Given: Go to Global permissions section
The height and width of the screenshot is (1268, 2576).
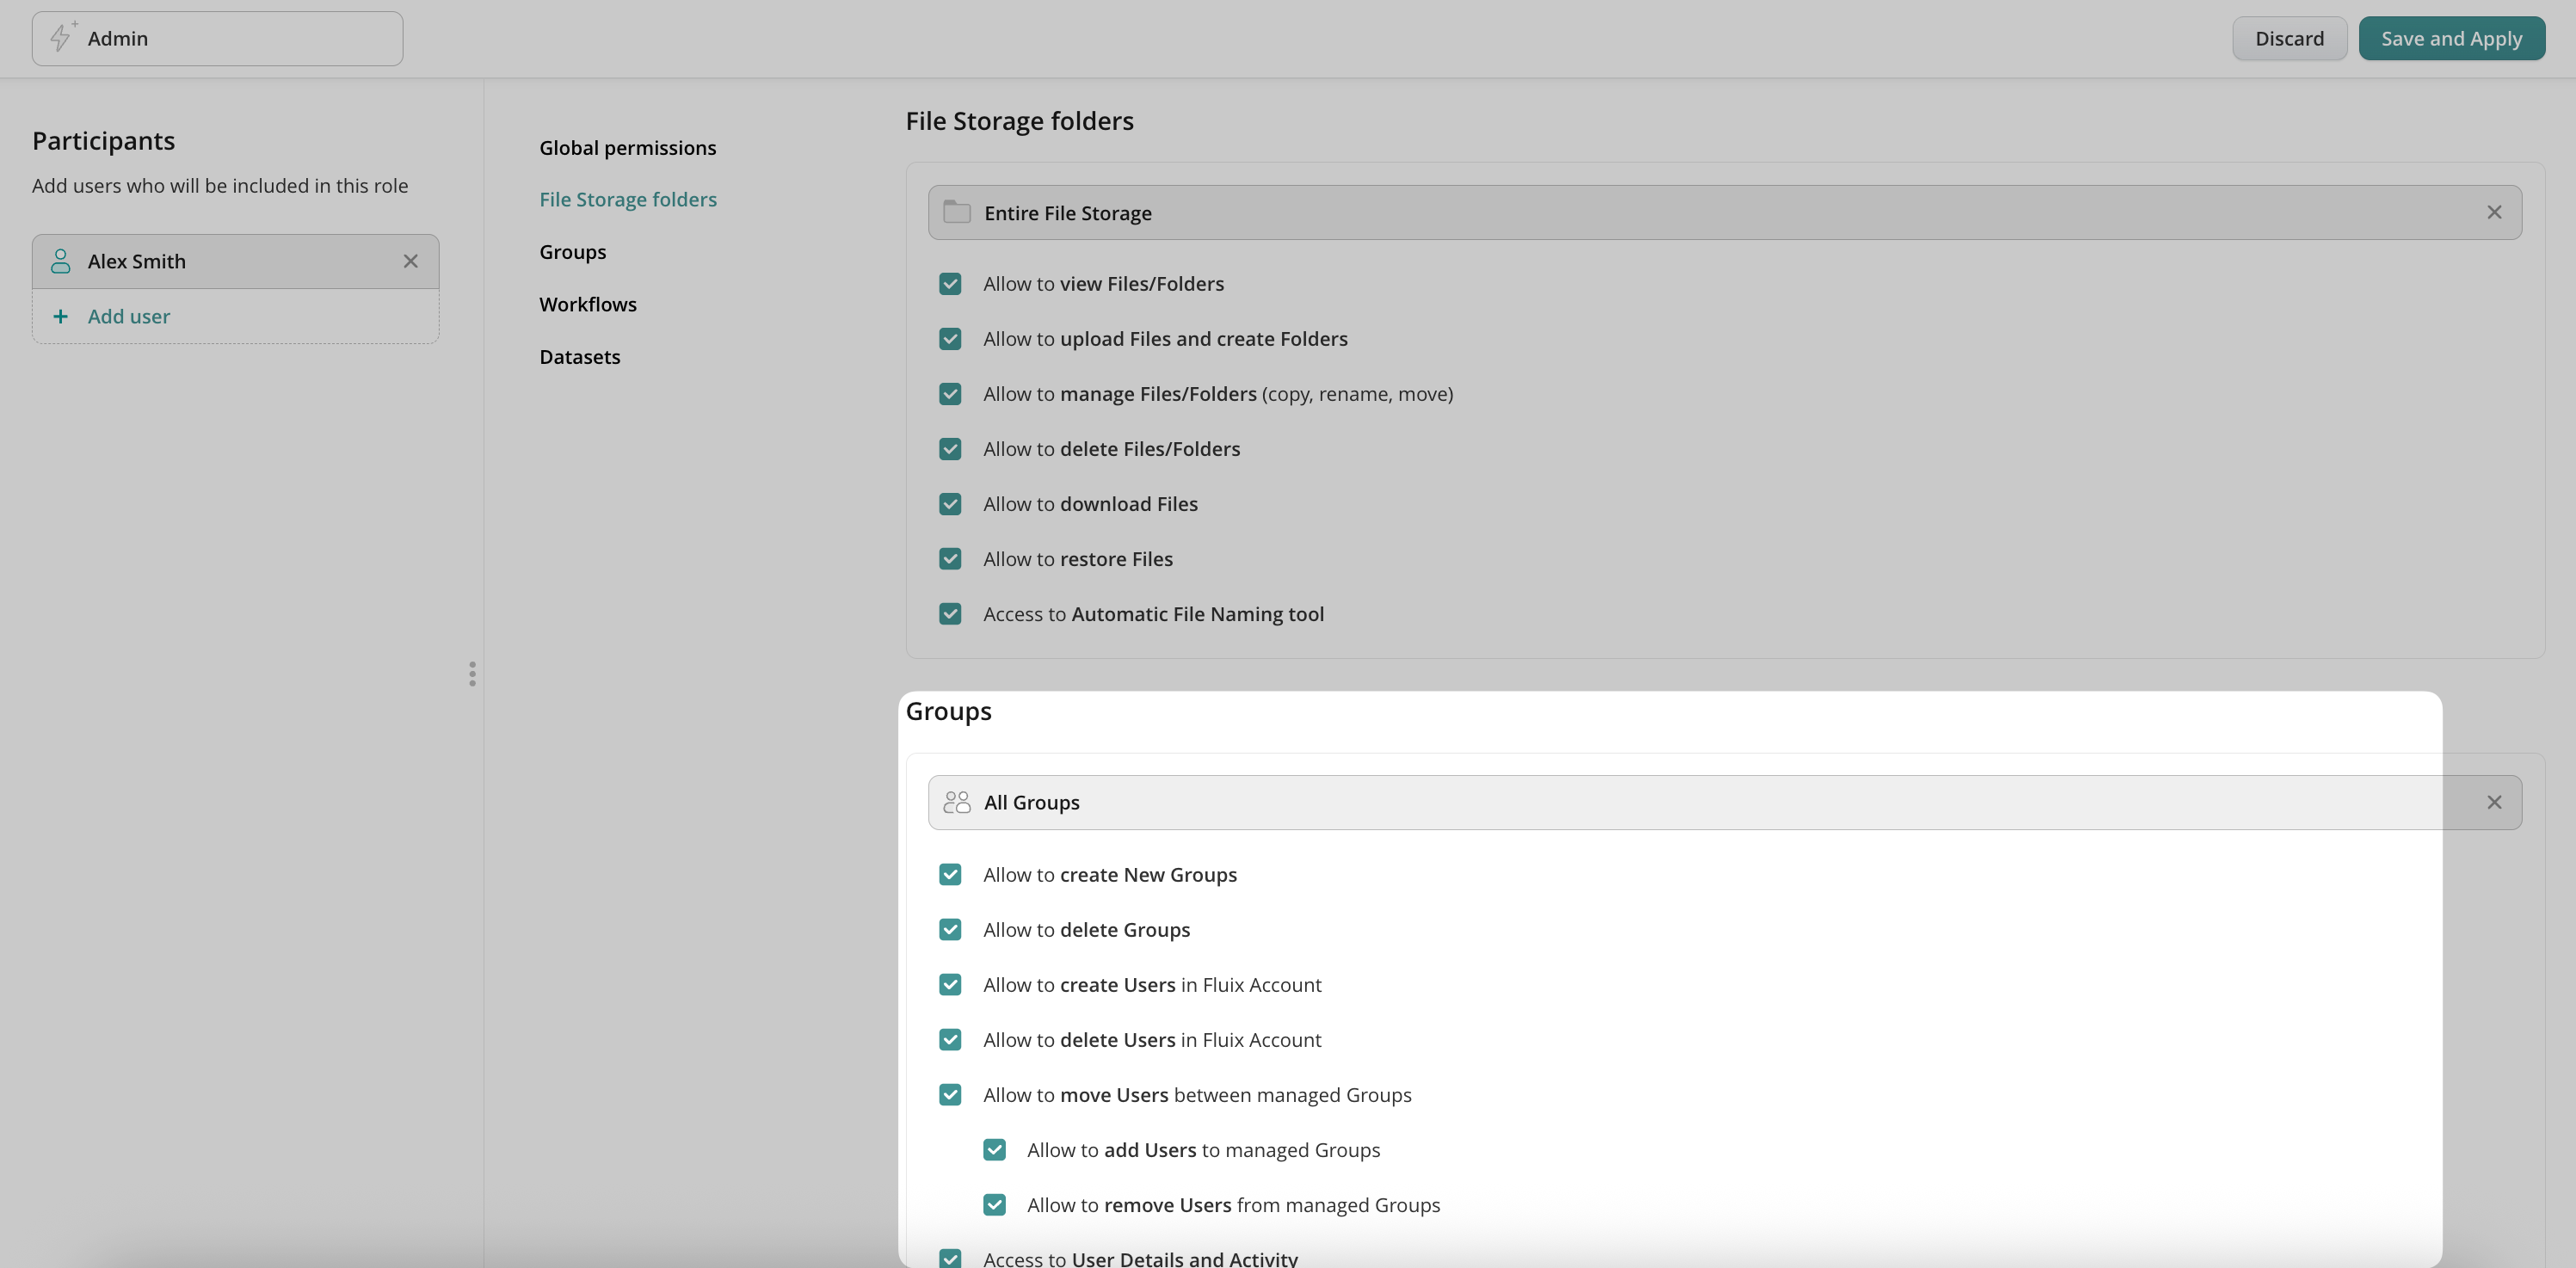Looking at the screenshot, I should (x=627, y=148).
